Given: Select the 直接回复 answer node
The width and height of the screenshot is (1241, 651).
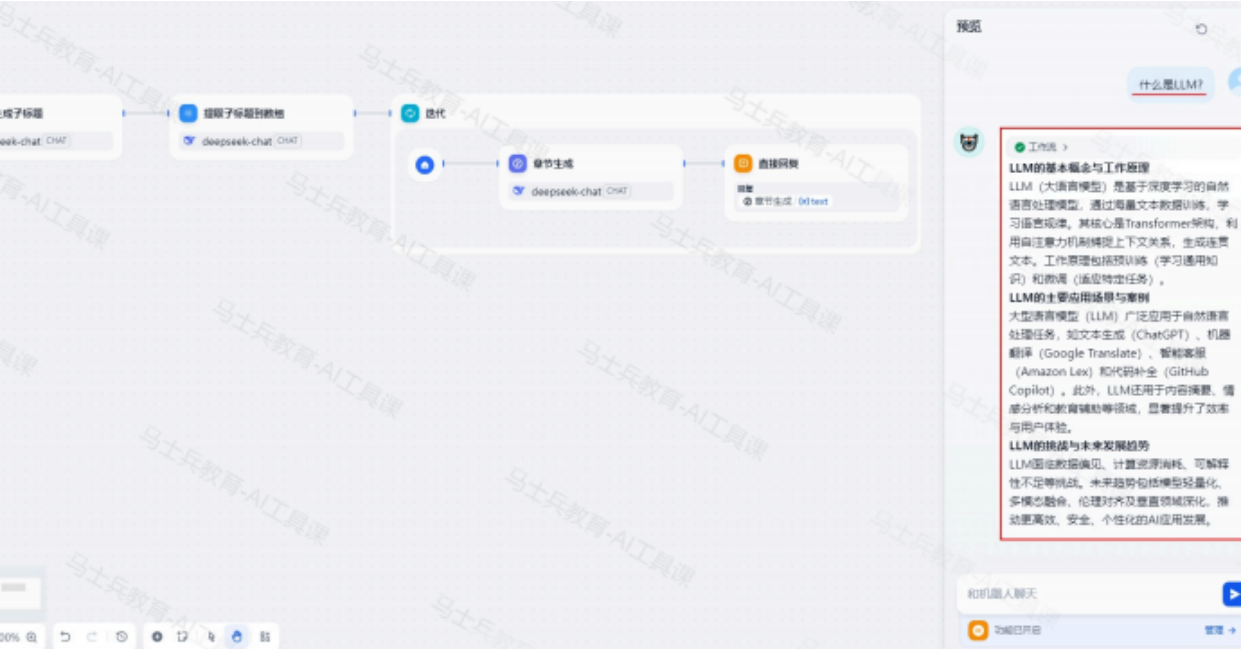Looking at the screenshot, I should click(816, 182).
